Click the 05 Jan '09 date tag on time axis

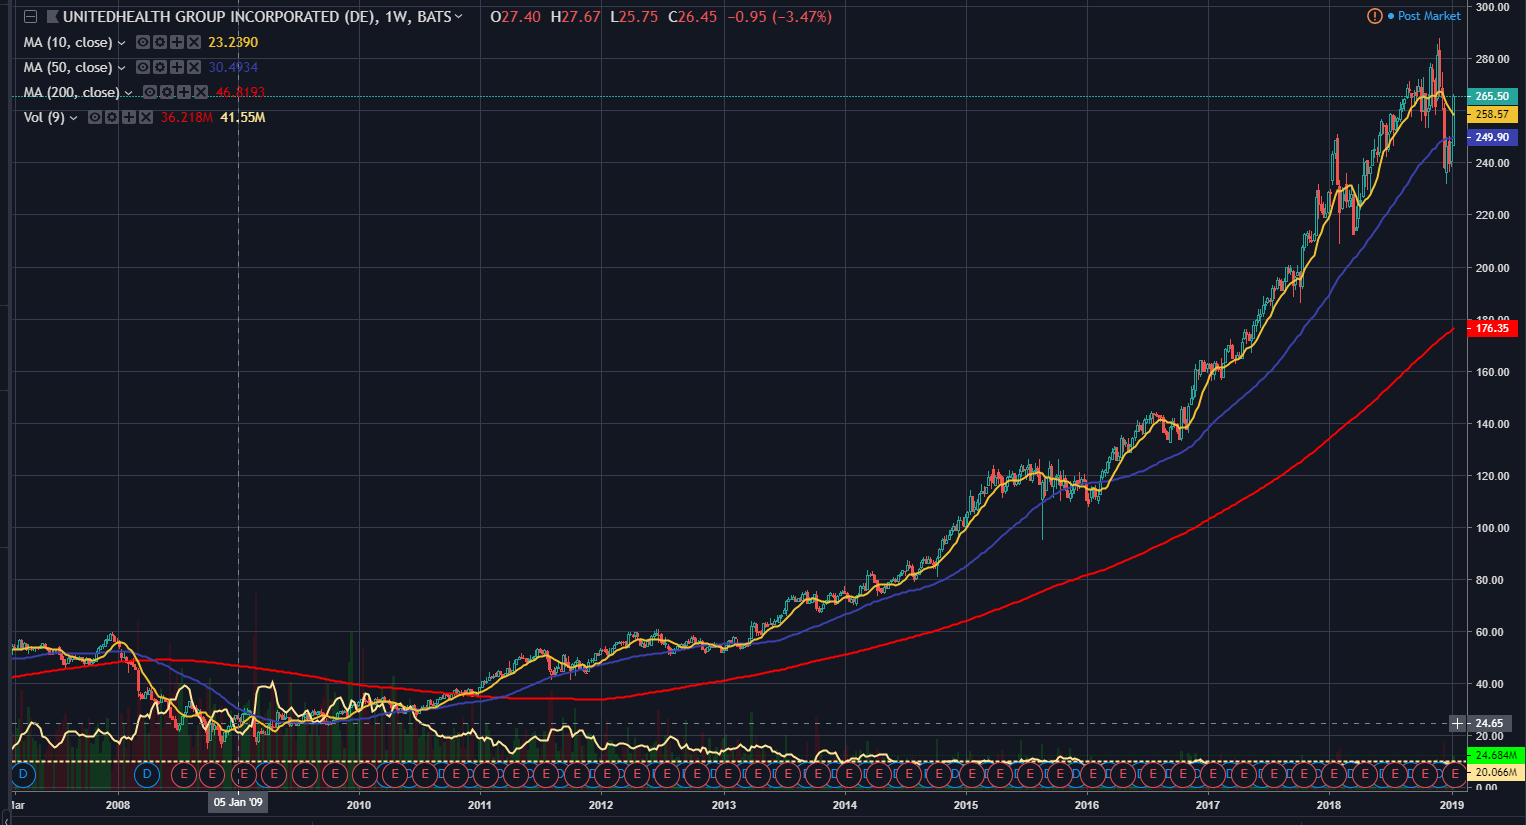tap(238, 803)
